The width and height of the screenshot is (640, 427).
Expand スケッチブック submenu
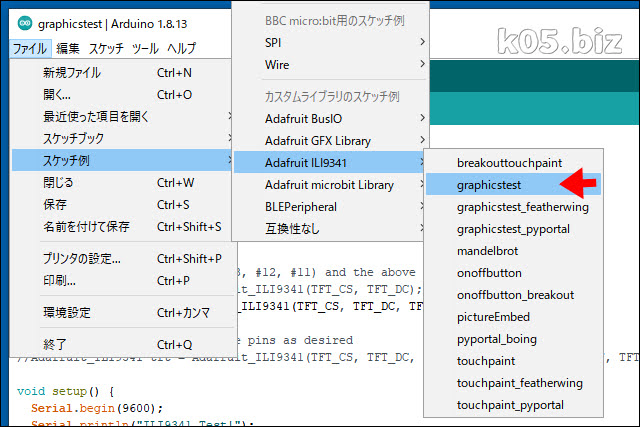click(122, 138)
